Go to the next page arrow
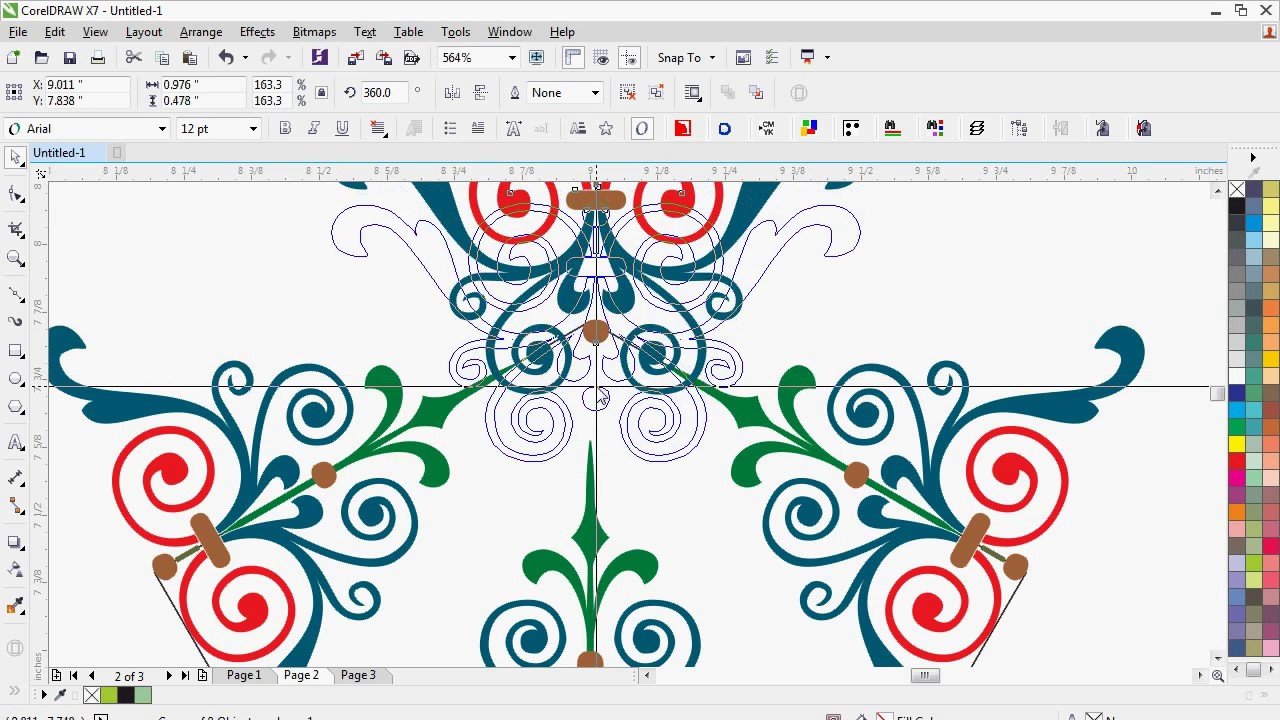1280x720 pixels. (x=169, y=676)
